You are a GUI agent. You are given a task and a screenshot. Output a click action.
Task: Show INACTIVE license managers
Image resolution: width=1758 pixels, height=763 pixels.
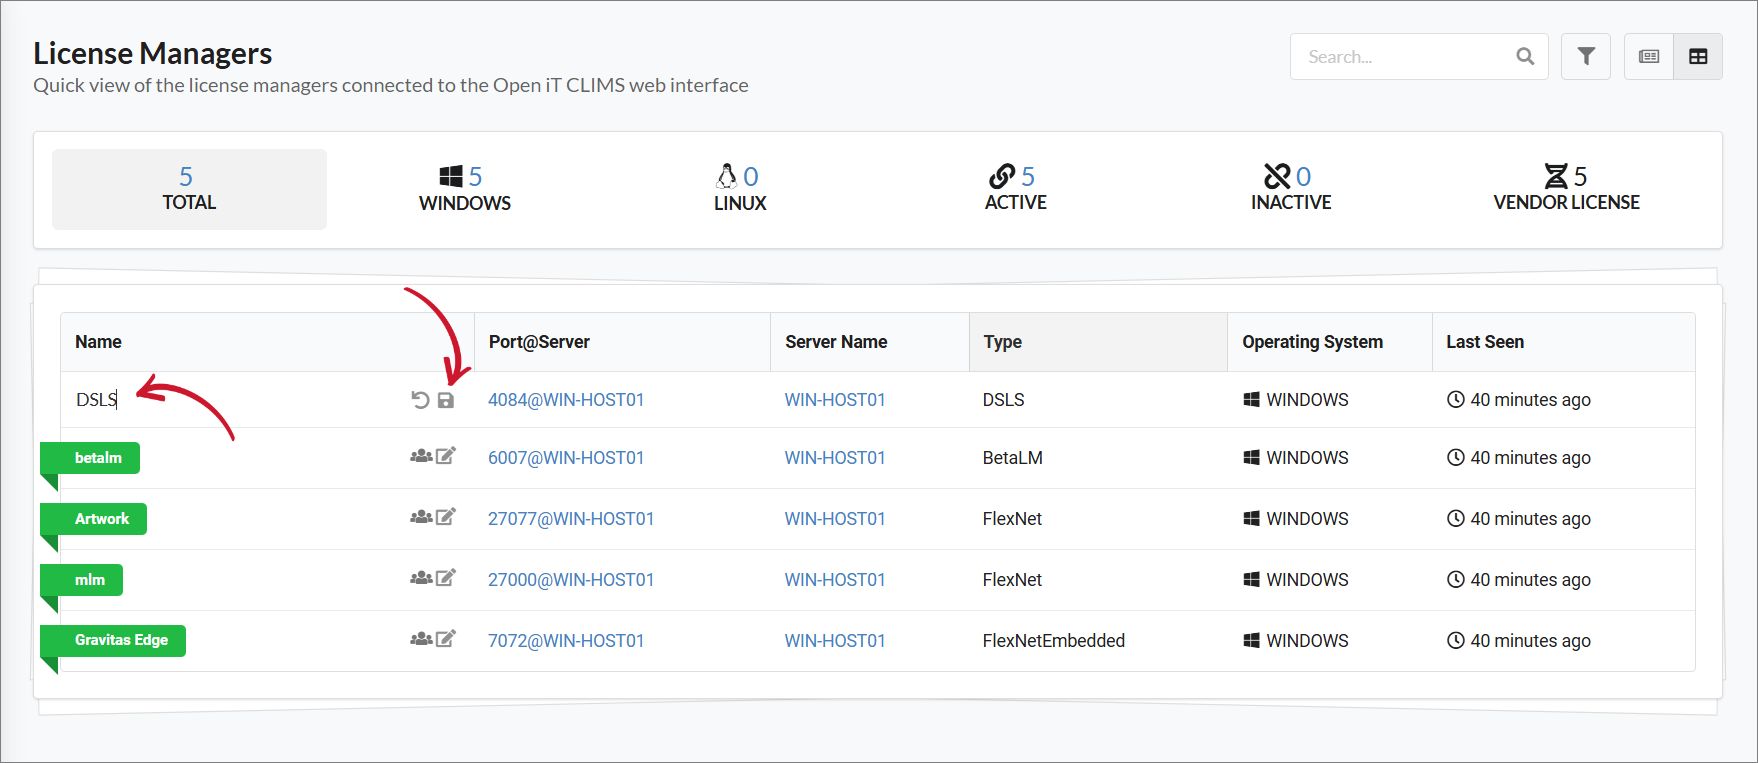click(1291, 189)
